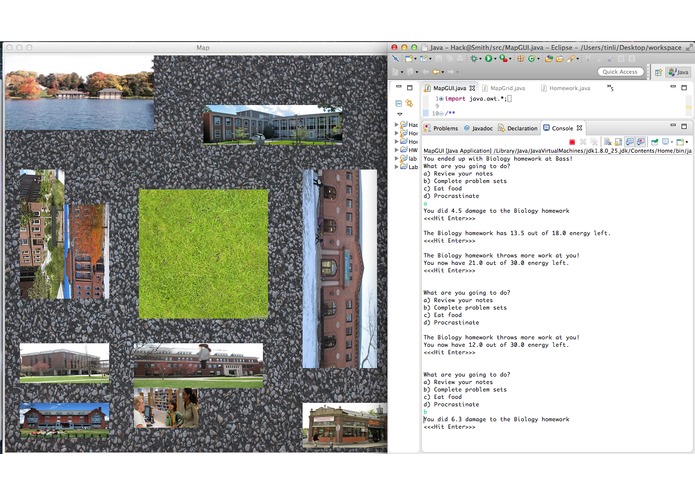Viewport: 695px width, 494px height.
Task: Click the two women library photo on Map
Action: (166, 408)
